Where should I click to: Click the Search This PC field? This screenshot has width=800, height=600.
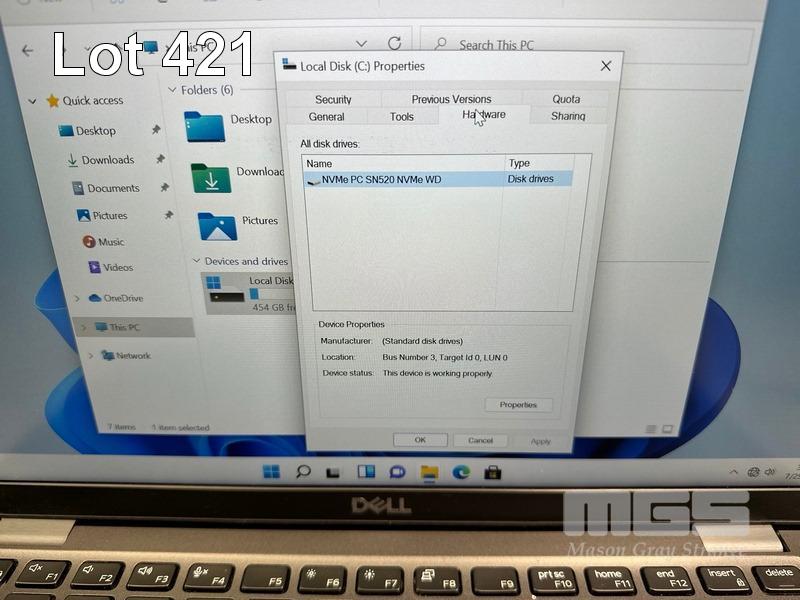(520, 45)
